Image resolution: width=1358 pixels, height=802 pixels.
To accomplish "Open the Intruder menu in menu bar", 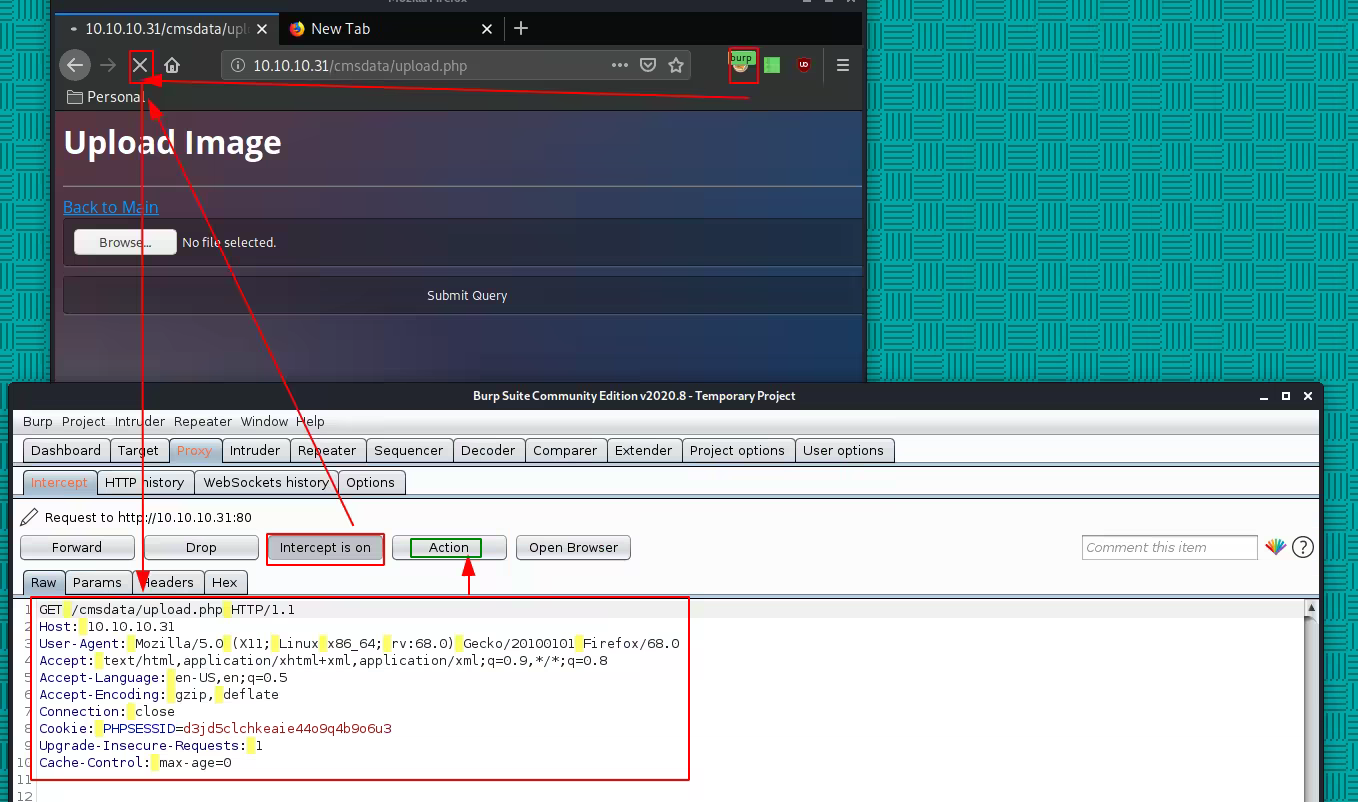I will (139, 421).
